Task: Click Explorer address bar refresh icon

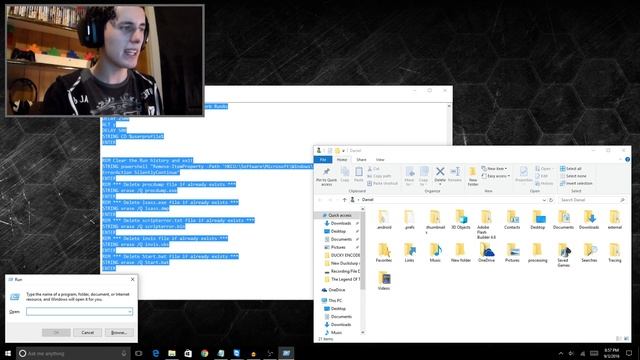Action: pos(551,200)
